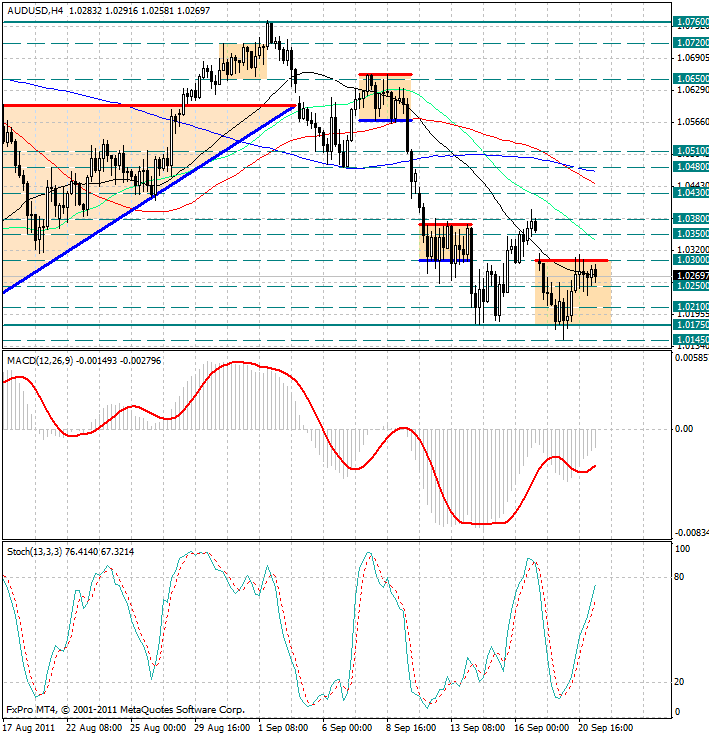This screenshot has width=709, height=735.
Task: Click the 20 Sep 16:00 time label
Action: click(605, 728)
